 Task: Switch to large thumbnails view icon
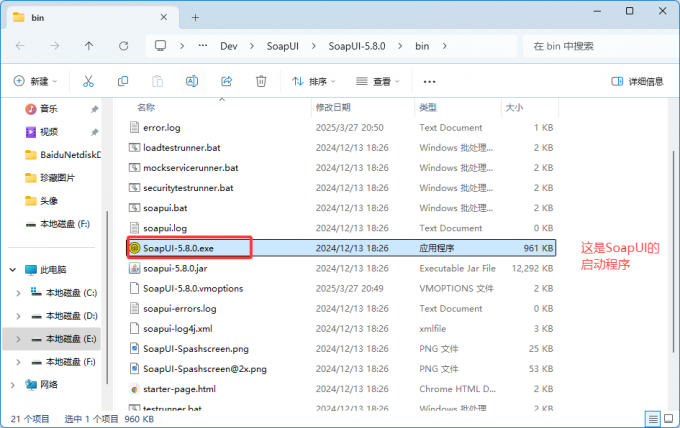tap(669, 419)
